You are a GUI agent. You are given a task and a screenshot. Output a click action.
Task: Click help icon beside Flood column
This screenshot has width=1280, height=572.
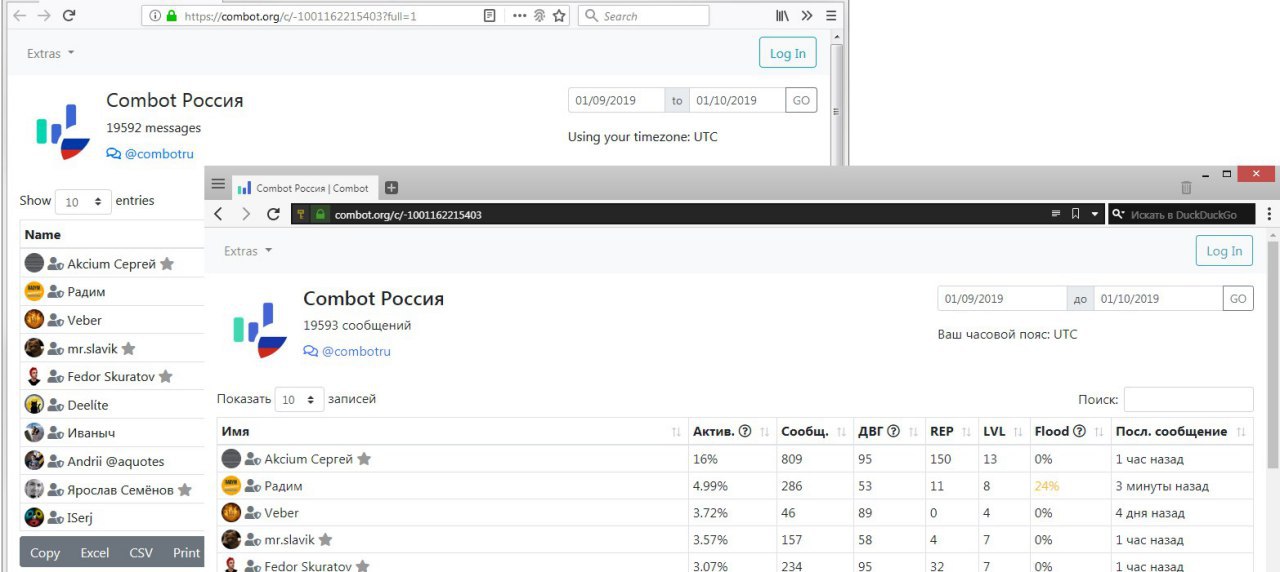coord(1079,431)
